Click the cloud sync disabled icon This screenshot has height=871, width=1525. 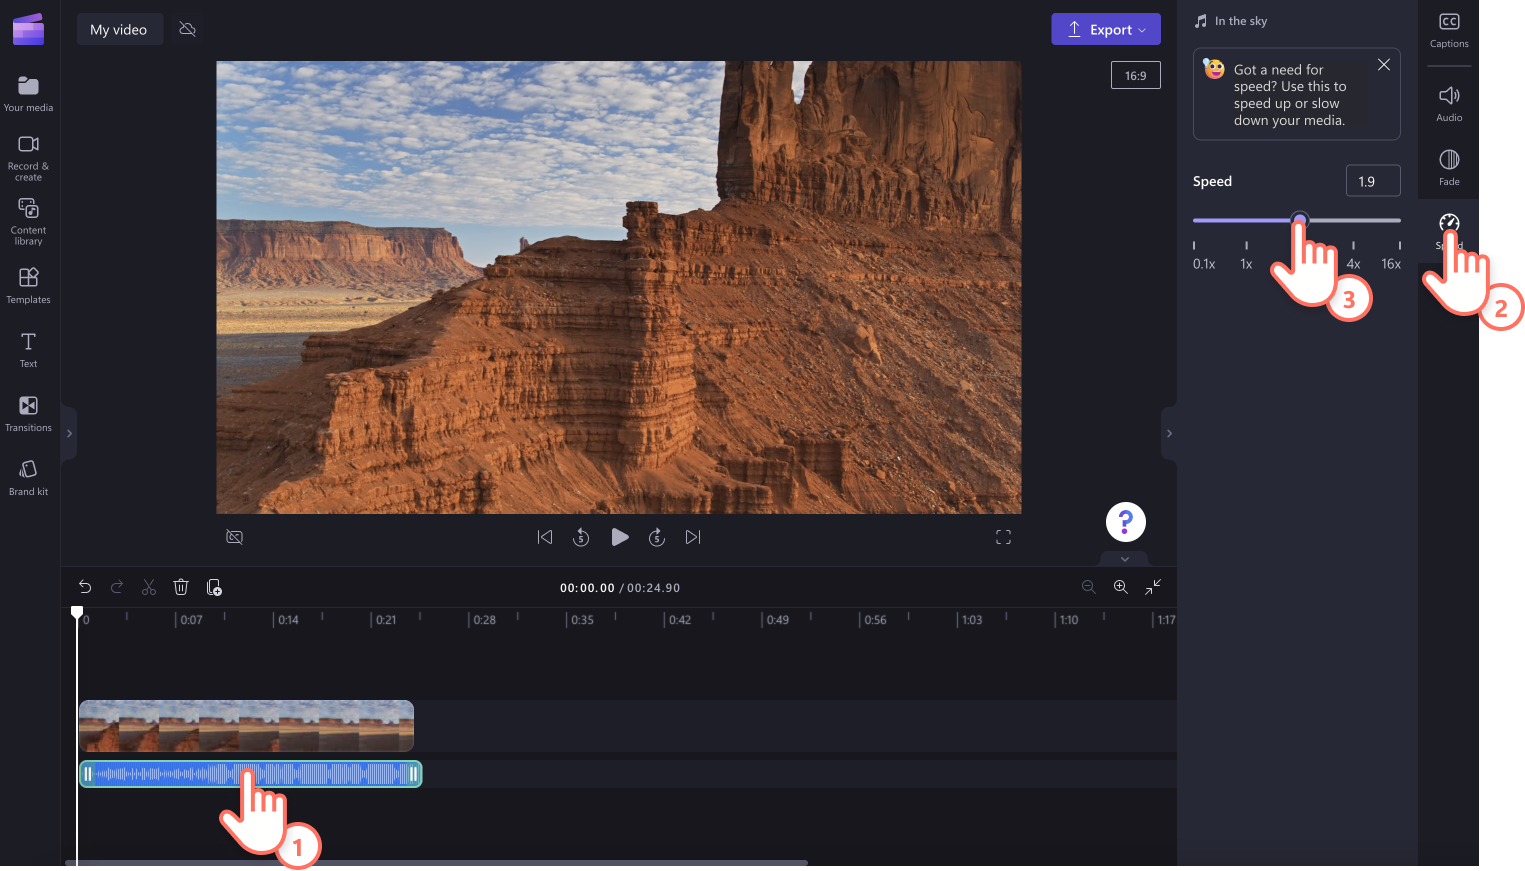pos(187,29)
